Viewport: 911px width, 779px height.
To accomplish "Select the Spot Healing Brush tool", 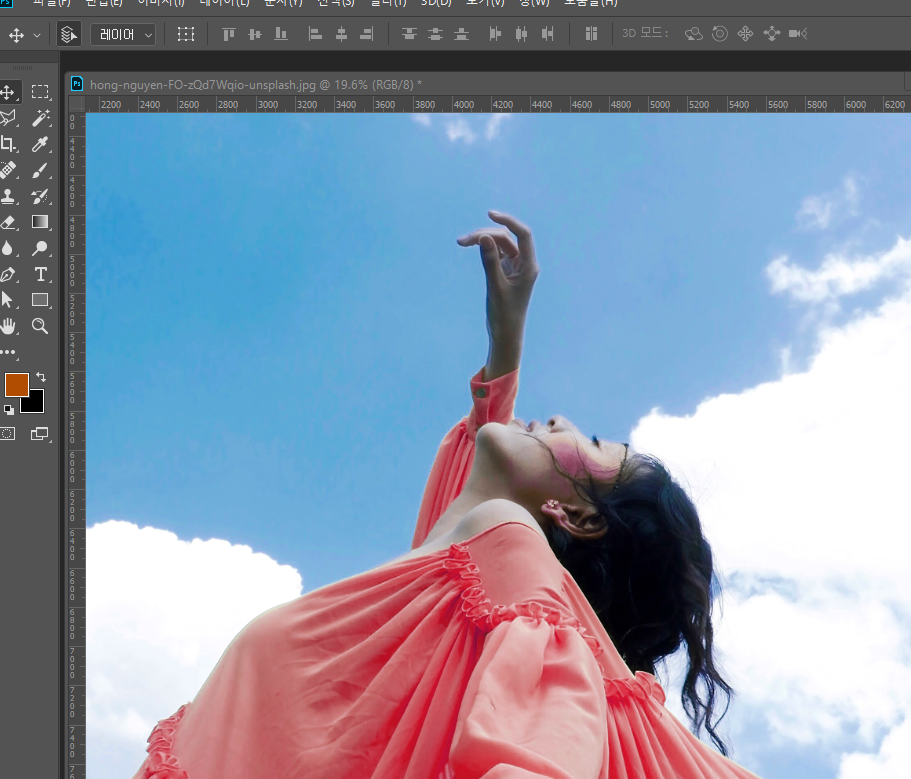I will point(8,170).
